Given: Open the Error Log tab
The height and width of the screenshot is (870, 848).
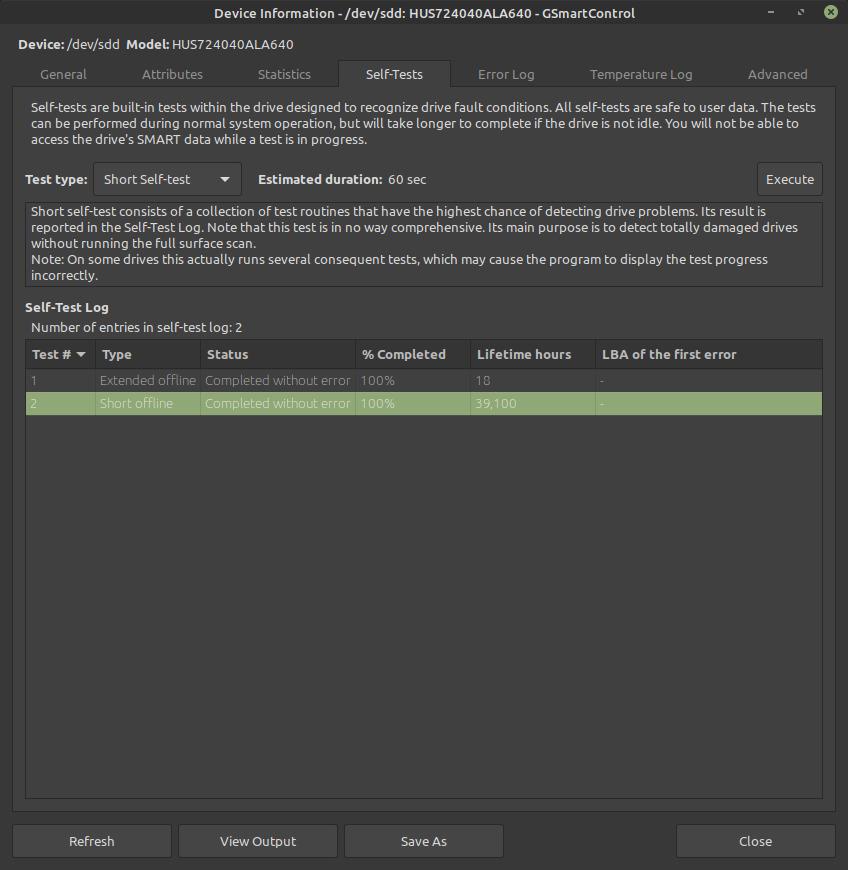Looking at the screenshot, I should click(506, 74).
